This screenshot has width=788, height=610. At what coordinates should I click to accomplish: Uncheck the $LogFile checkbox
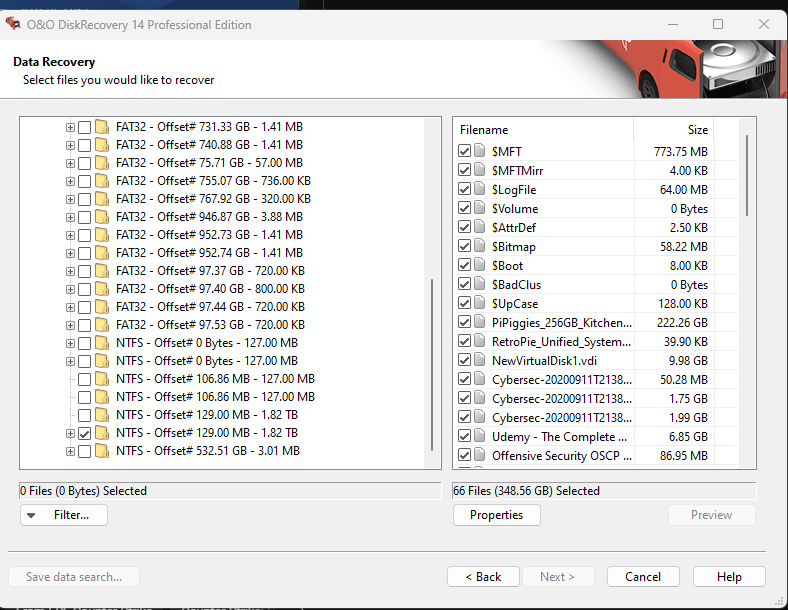(464, 189)
